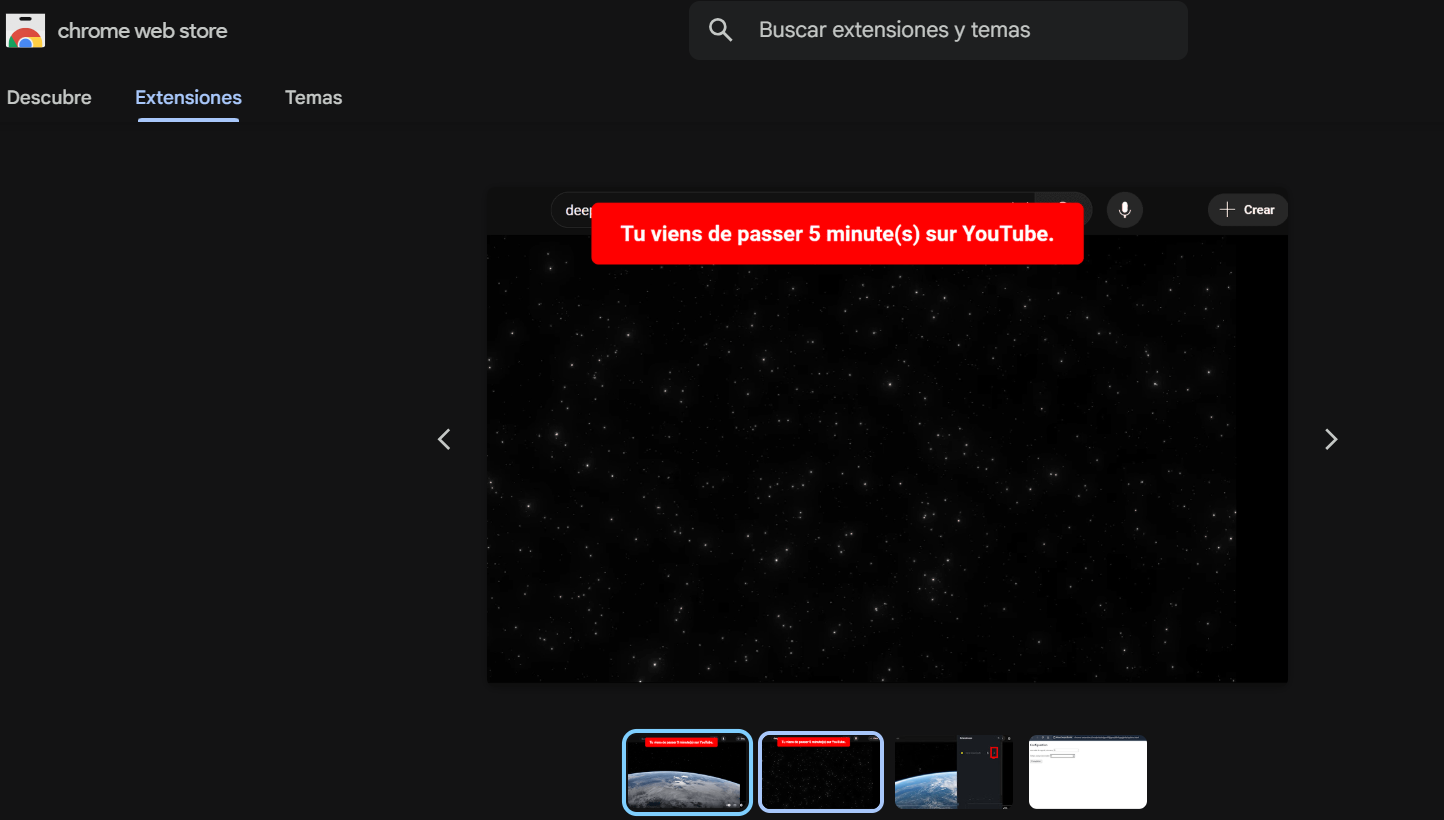1444x820 pixels.
Task: Switch to the Extensiones tab
Action: click(x=188, y=98)
